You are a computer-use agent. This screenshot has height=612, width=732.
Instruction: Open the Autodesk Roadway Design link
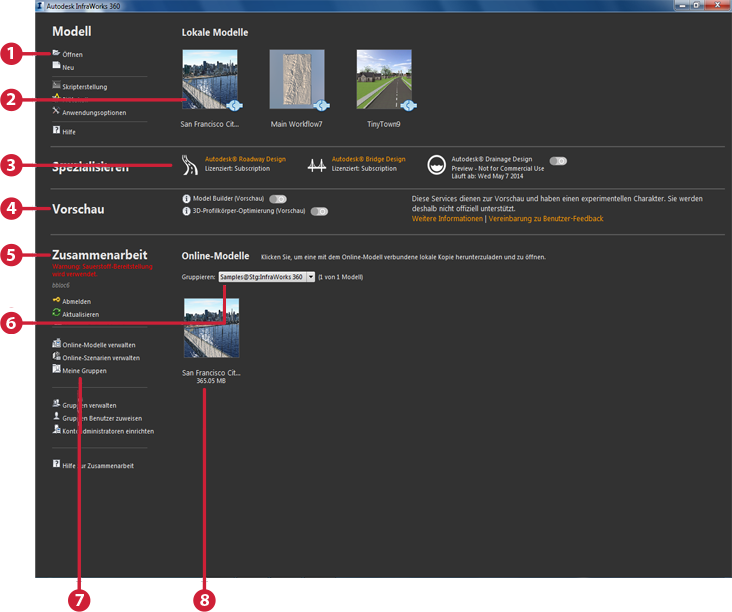tap(246, 159)
